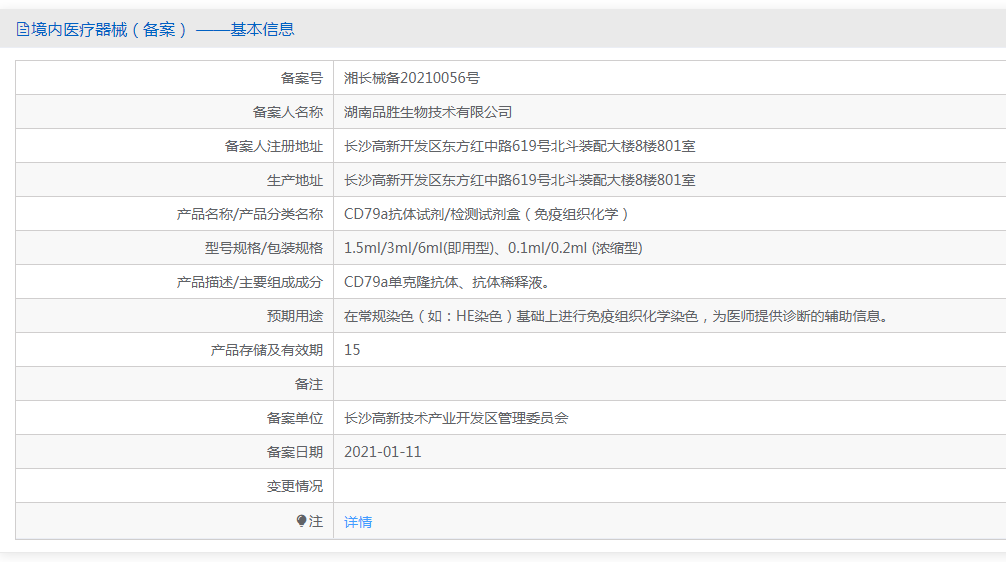Select the filing number 湘长械备20210056号

coord(412,78)
